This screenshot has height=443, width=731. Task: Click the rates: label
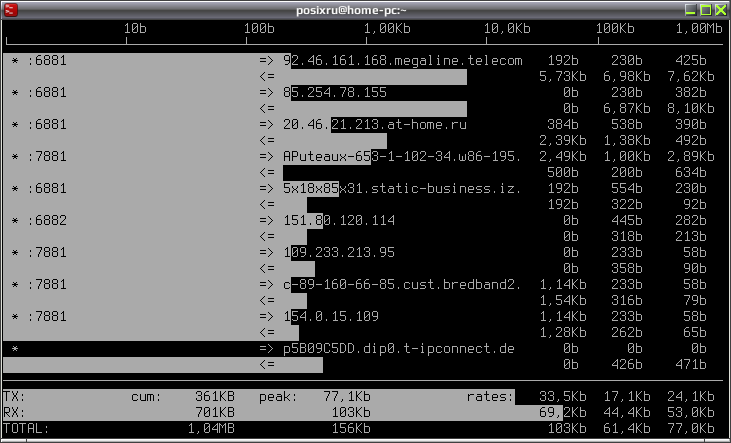[x=490, y=396]
